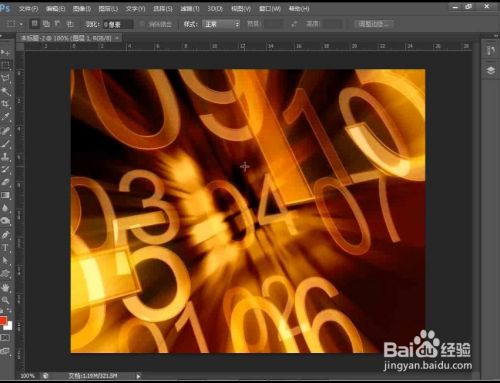This screenshot has width=500, height=383.
Task: Click the width (宽度) input field
Action: (273, 24)
